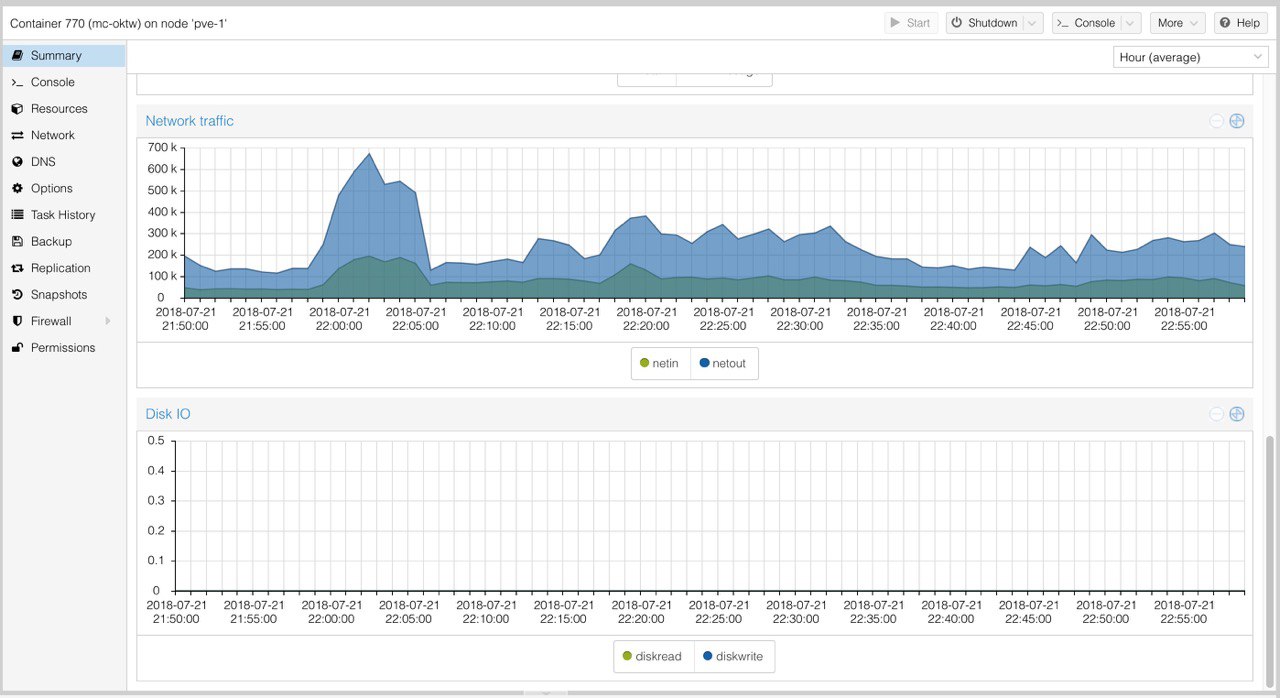
Task: Open the Resources tab
Action: pyautogui.click(x=63, y=109)
